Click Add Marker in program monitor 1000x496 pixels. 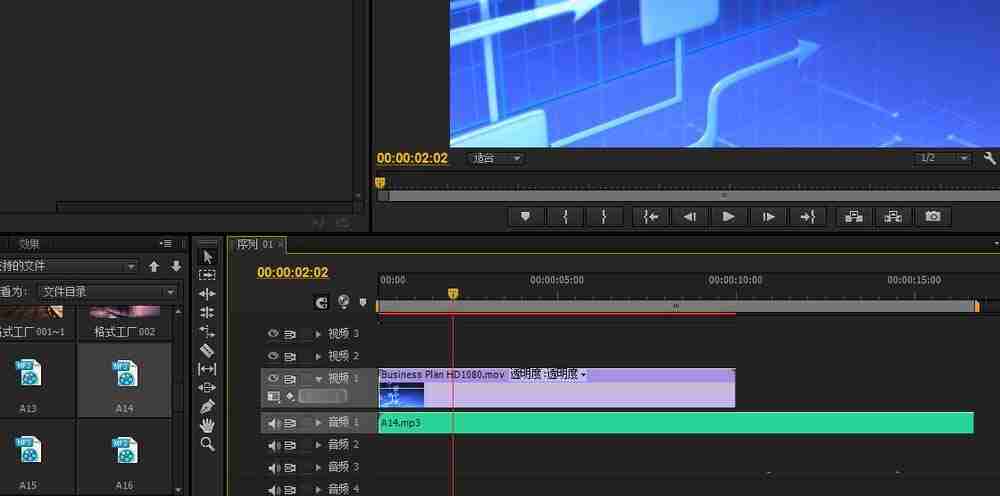tap(526, 217)
